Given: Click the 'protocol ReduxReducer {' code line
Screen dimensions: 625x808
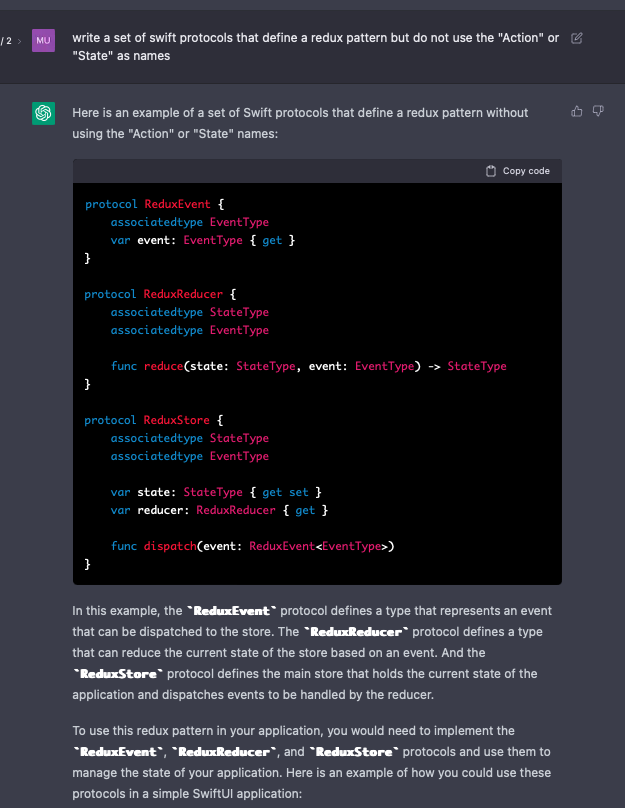Looking at the screenshot, I should [x=159, y=294].
